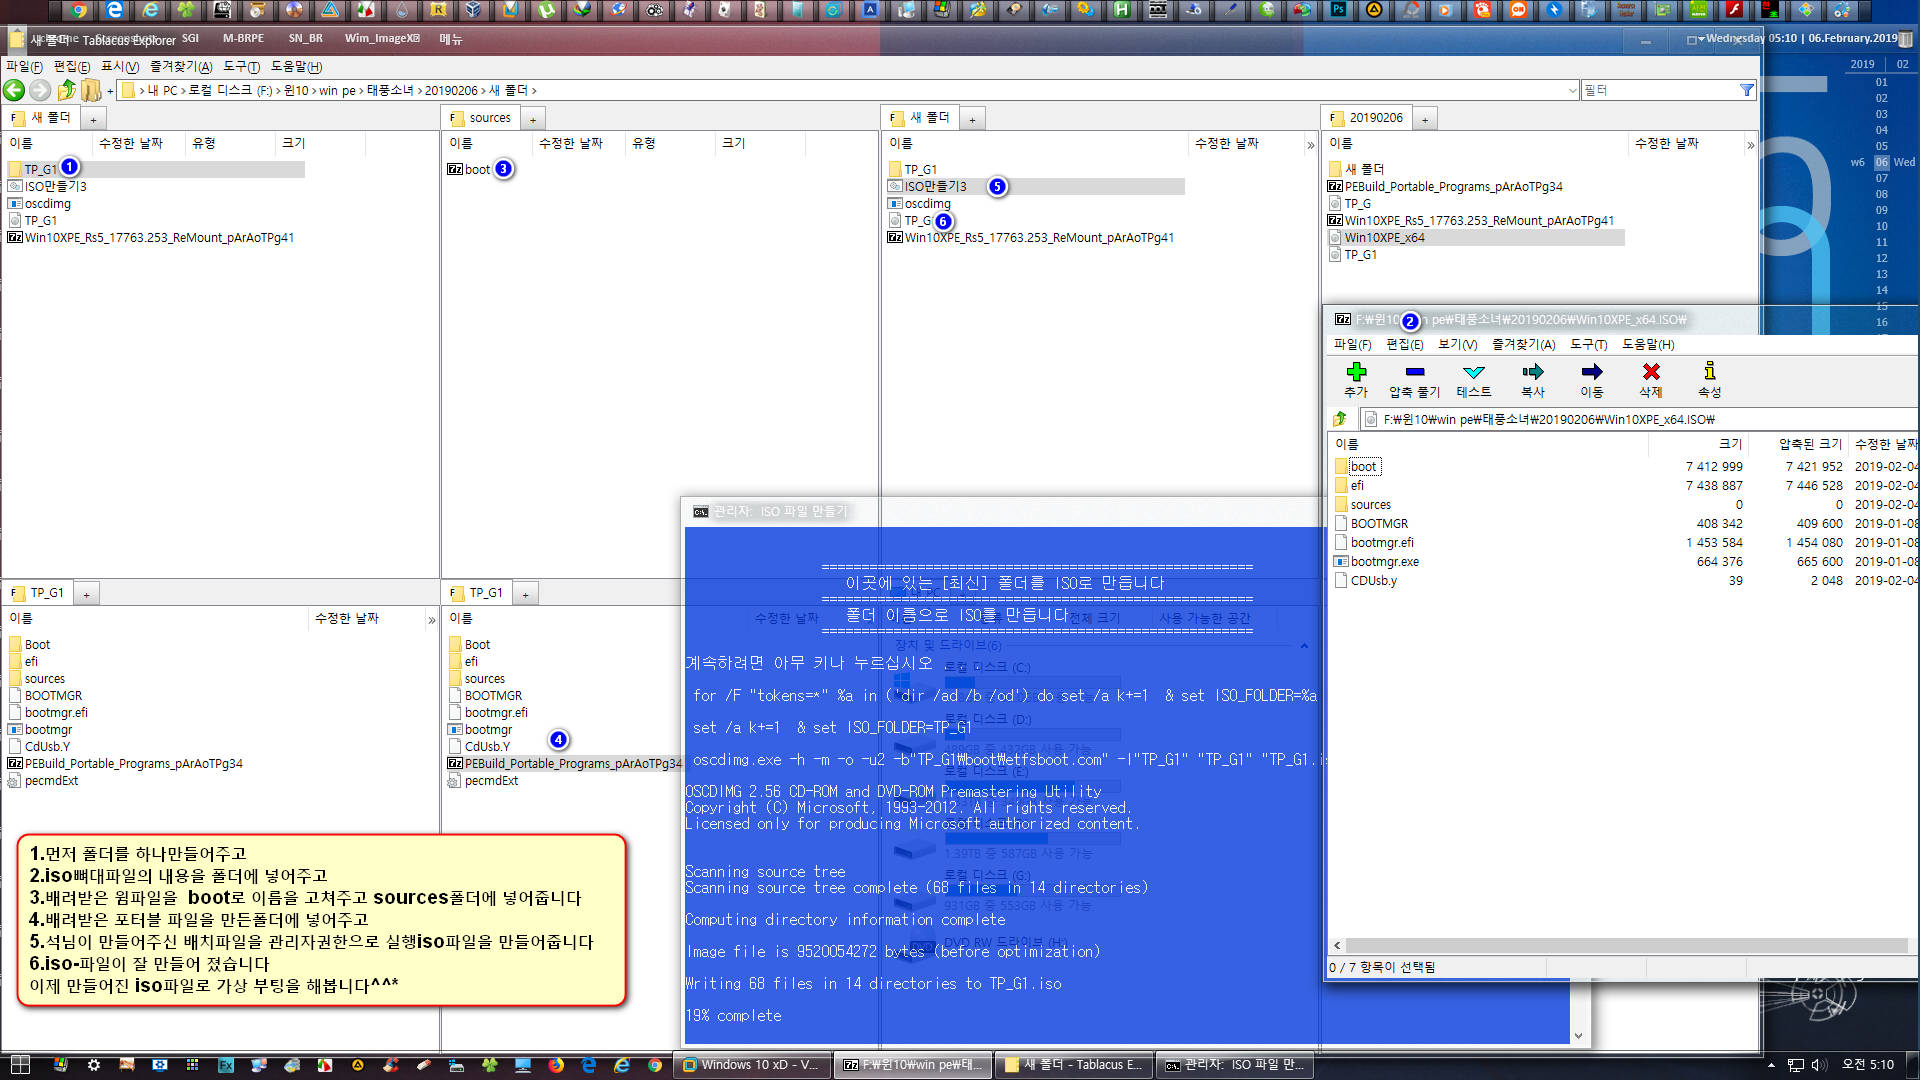Click the 7-Zip archive path field

coord(1640,419)
